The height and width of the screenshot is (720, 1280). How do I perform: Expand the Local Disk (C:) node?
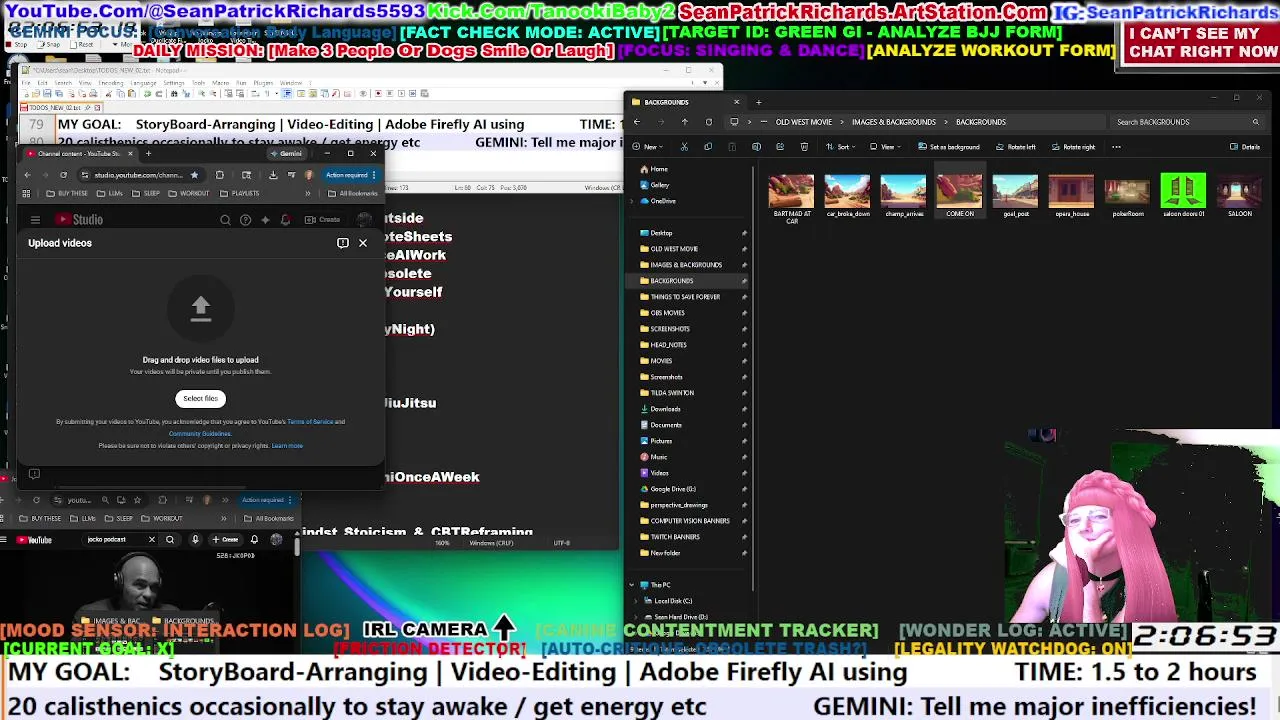tap(637, 601)
